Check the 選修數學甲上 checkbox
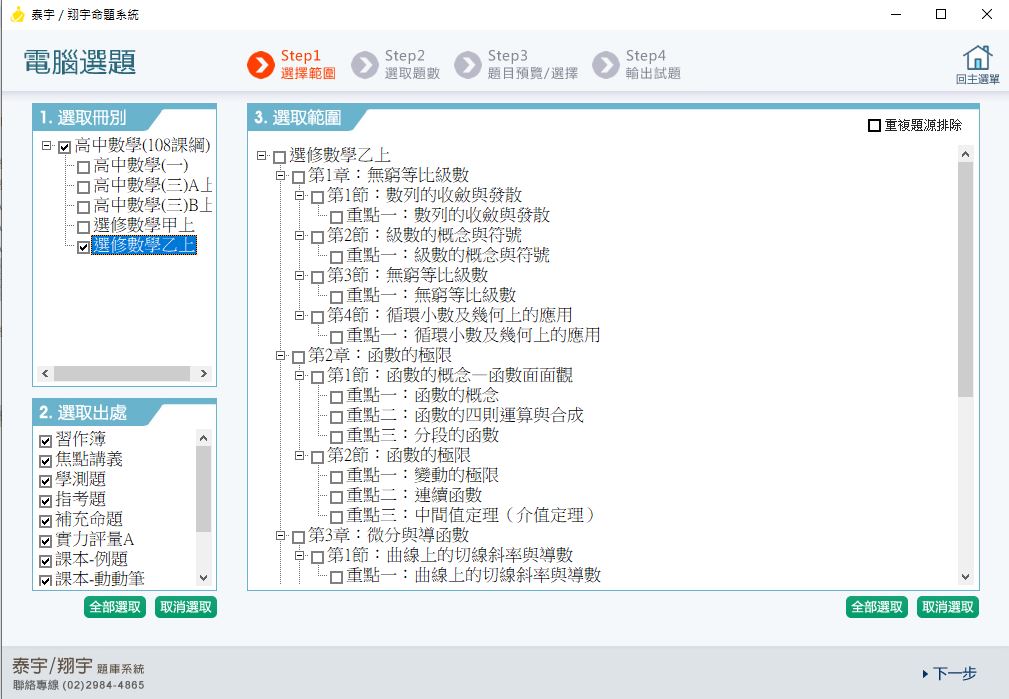This screenshot has height=699, width=1009. point(83,227)
